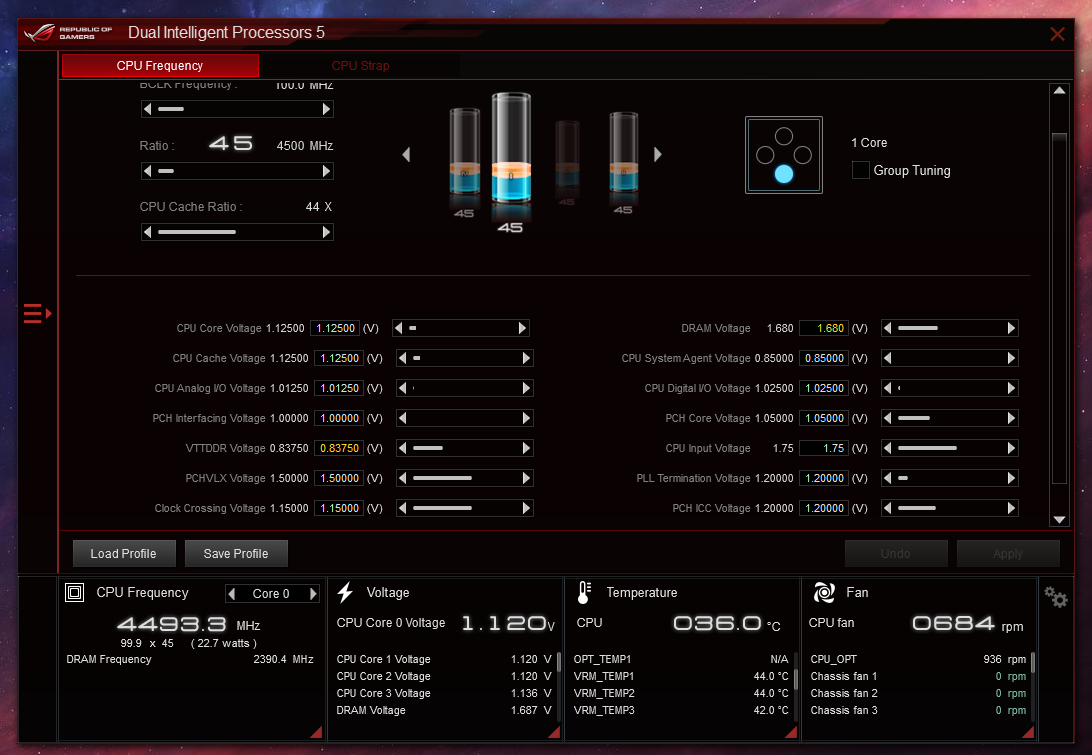Click the main panel scroll down arrow

1059,520
